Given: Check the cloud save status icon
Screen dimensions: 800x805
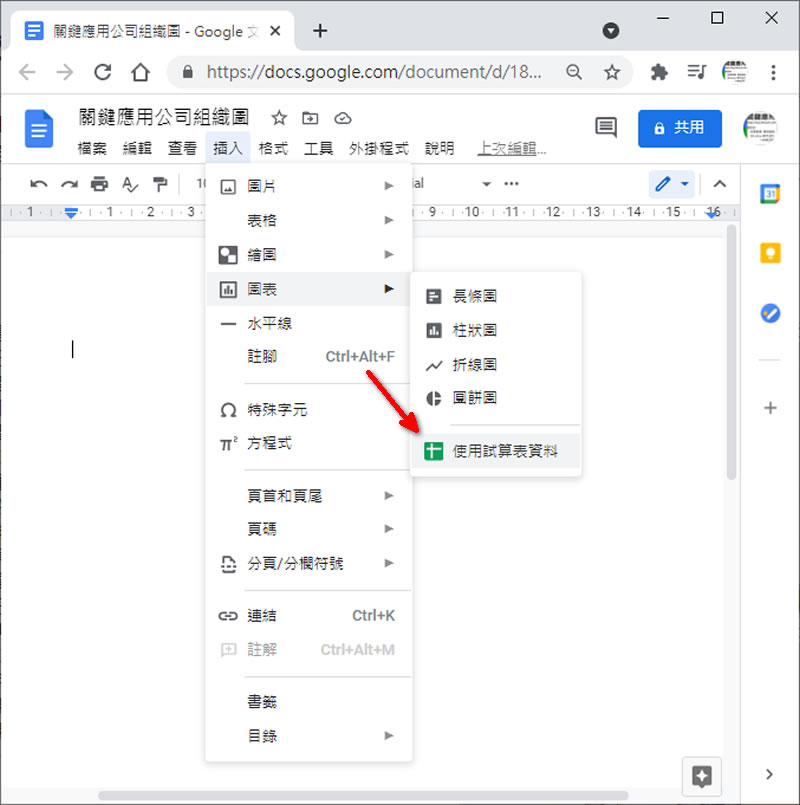Looking at the screenshot, I should pyautogui.click(x=342, y=119).
